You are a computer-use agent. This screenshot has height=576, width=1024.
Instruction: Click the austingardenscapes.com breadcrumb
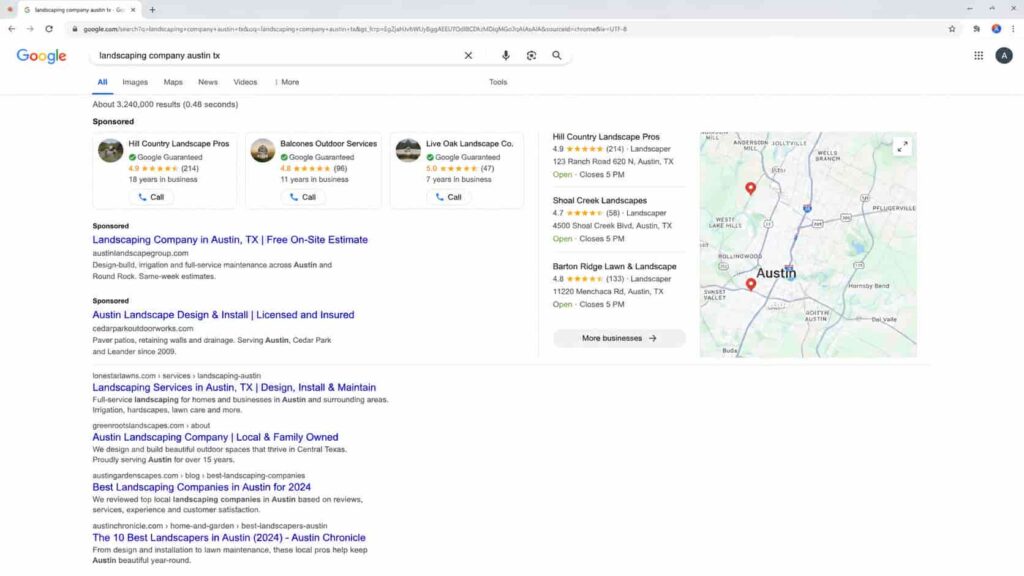tap(199, 476)
